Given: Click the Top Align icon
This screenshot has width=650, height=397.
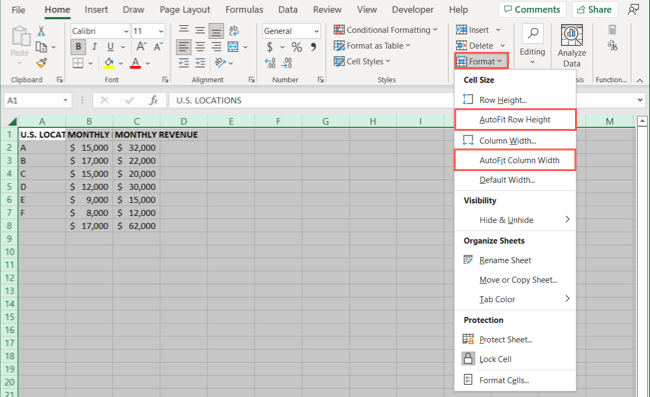Looking at the screenshot, I should pyautogui.click(x=184, y=30).
